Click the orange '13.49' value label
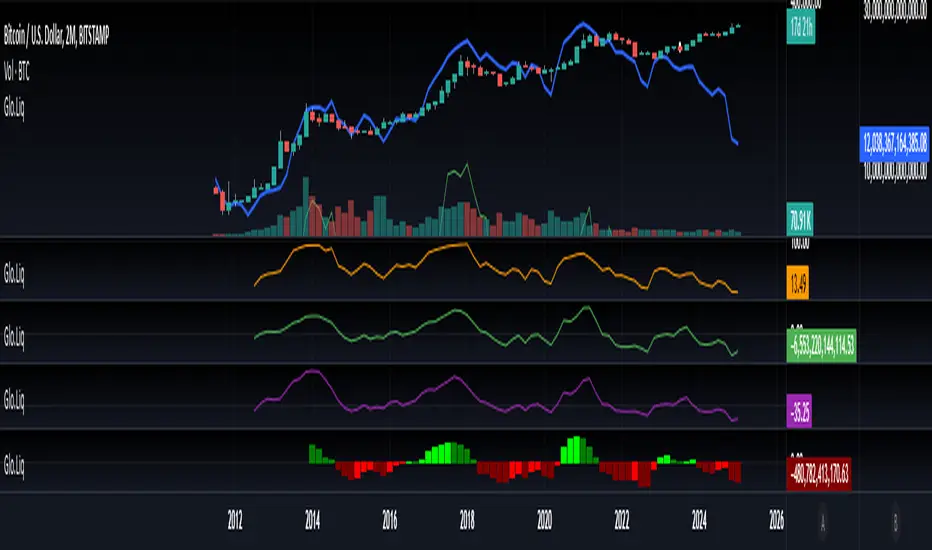 (798, 284)
